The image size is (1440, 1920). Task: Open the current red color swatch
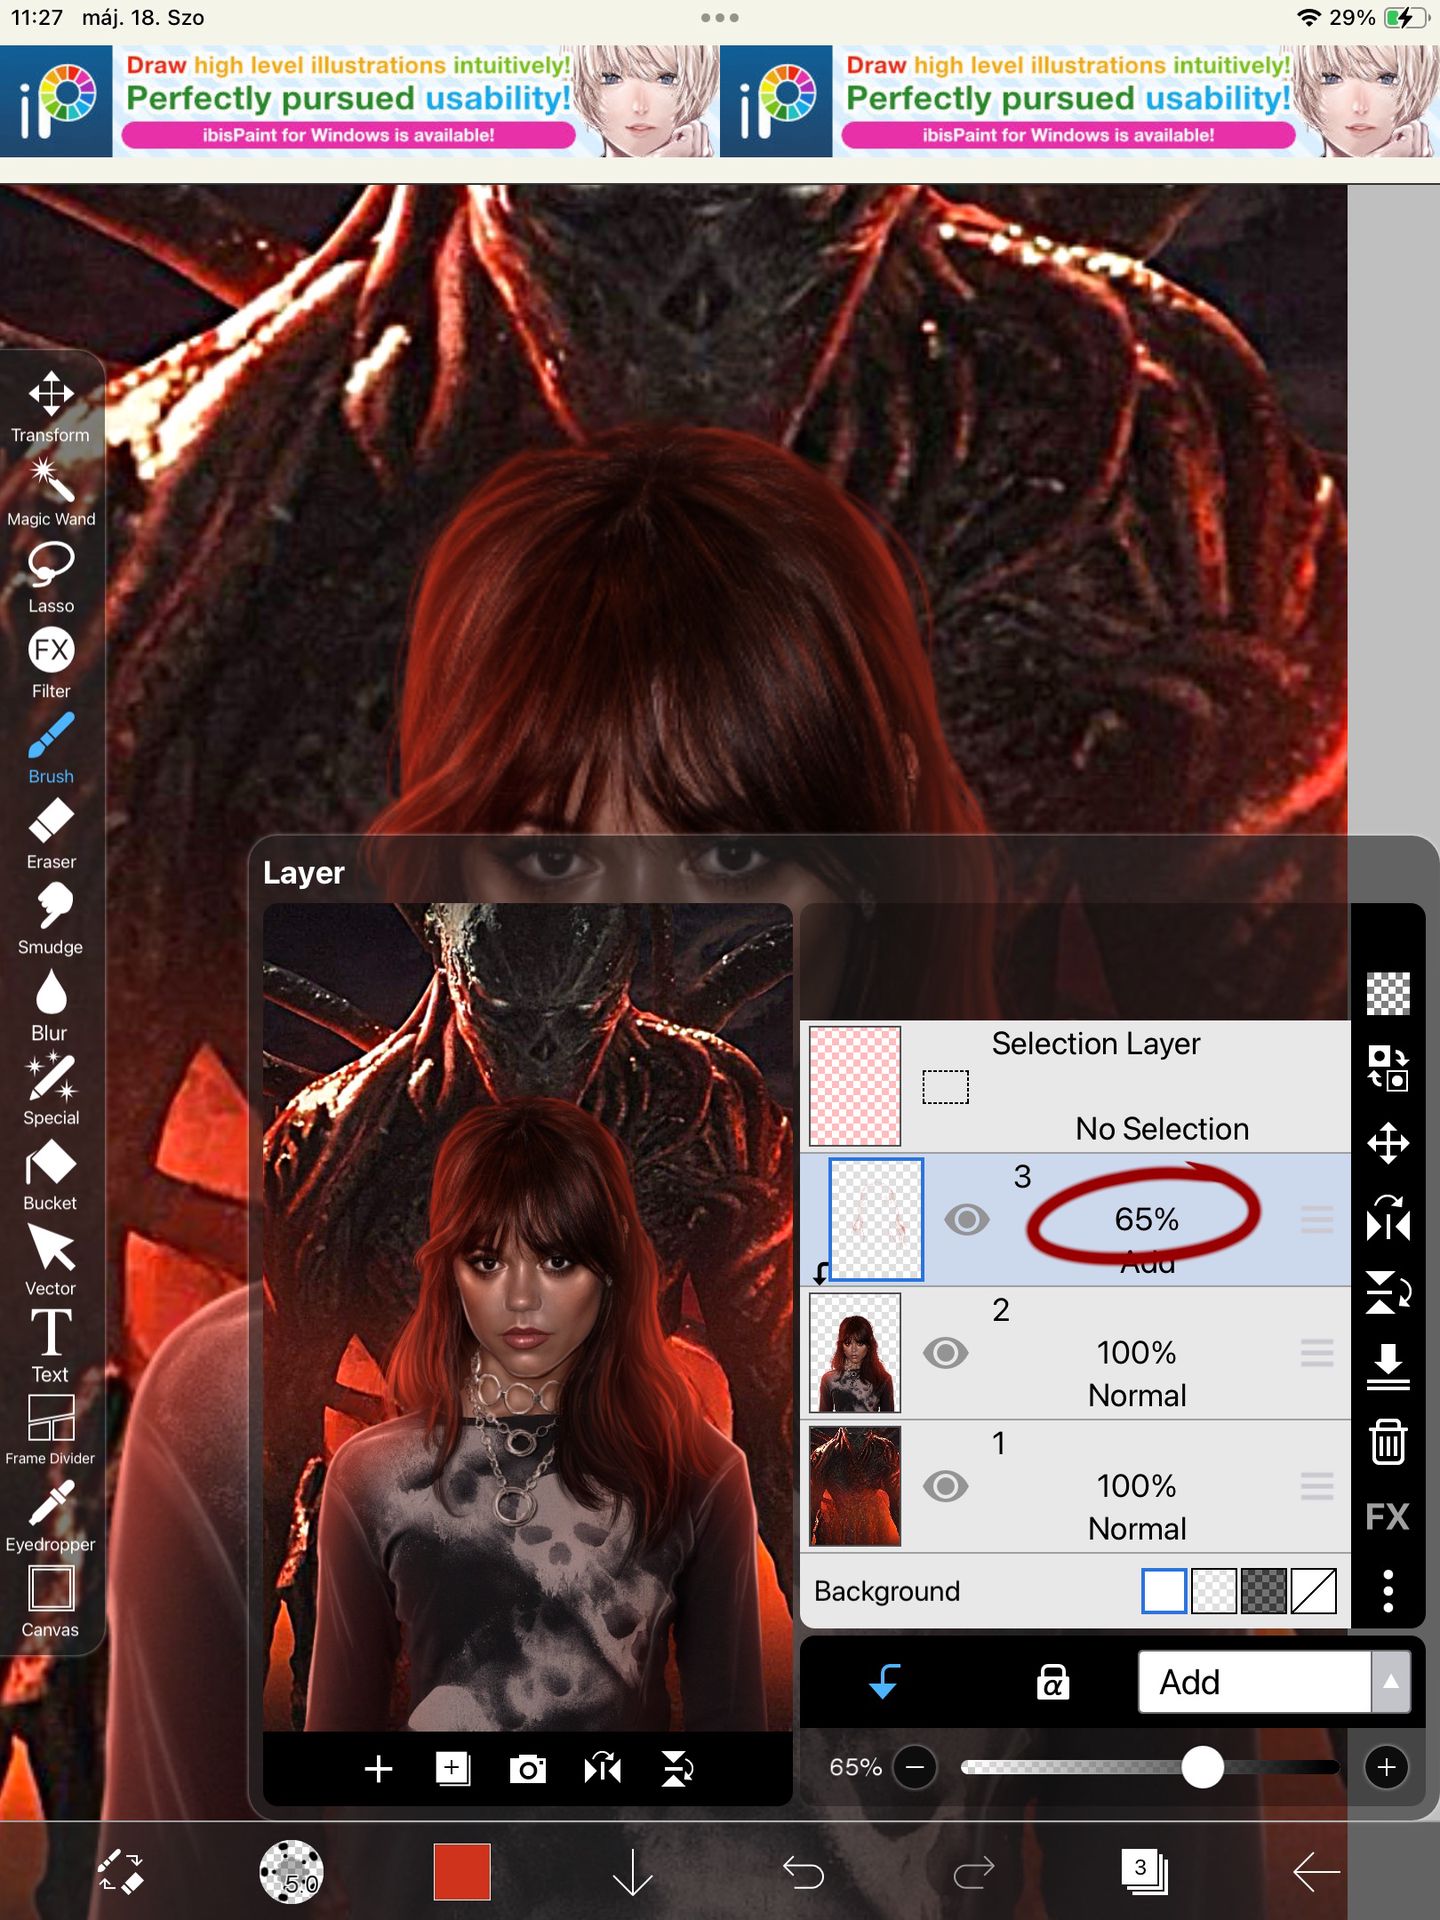pos(462,1871)
